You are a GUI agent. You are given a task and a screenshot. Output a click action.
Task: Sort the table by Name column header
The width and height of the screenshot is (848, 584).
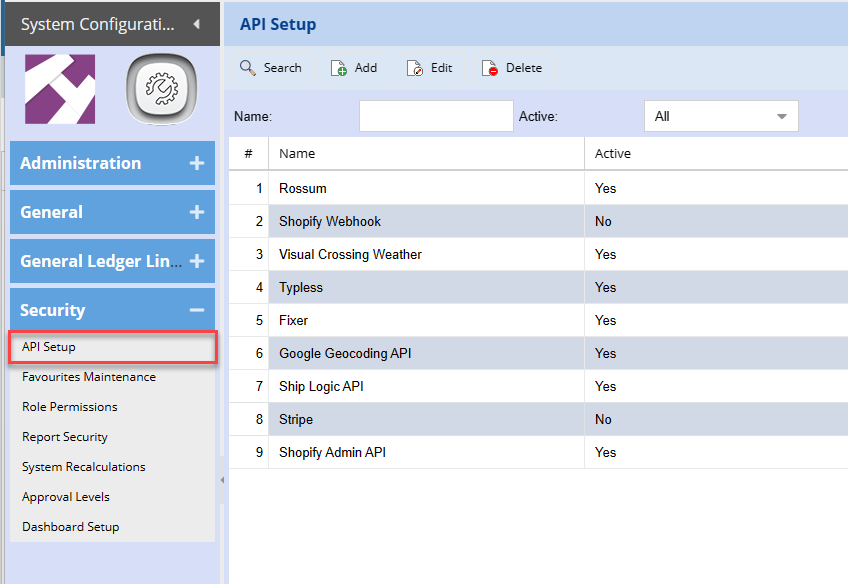point(297,153)
